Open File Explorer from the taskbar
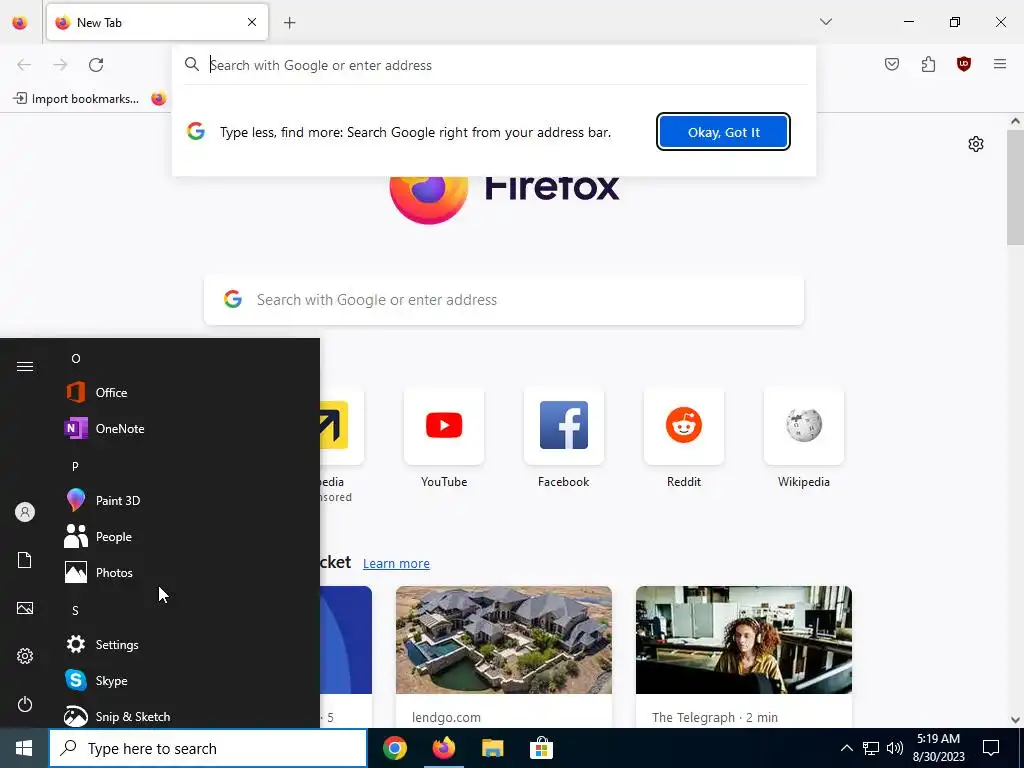 492,748
